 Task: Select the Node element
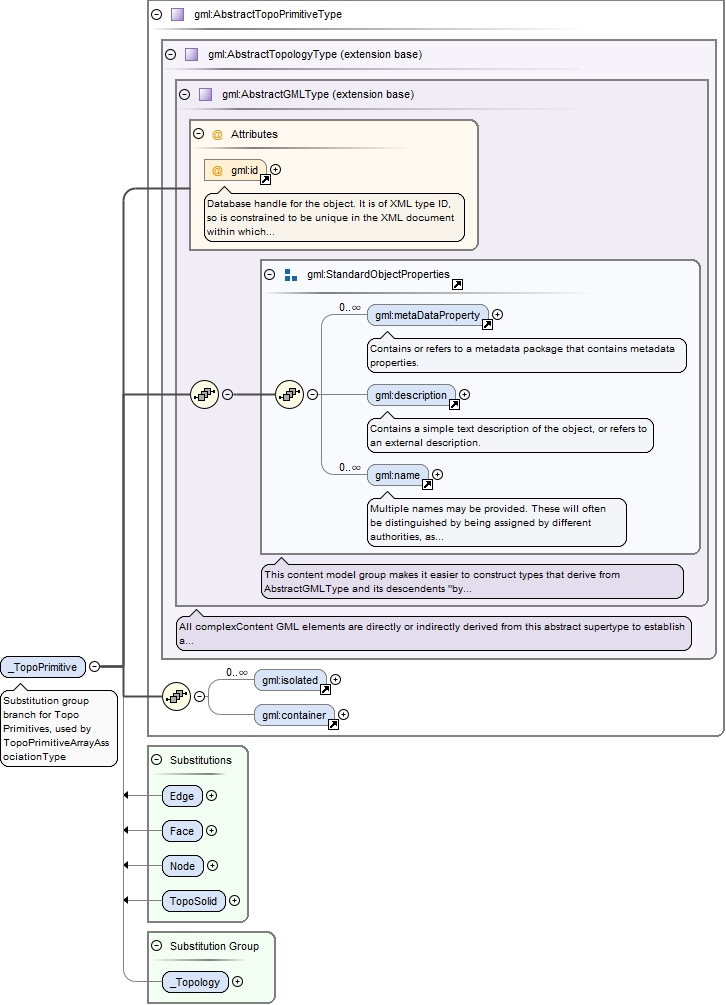183,866
